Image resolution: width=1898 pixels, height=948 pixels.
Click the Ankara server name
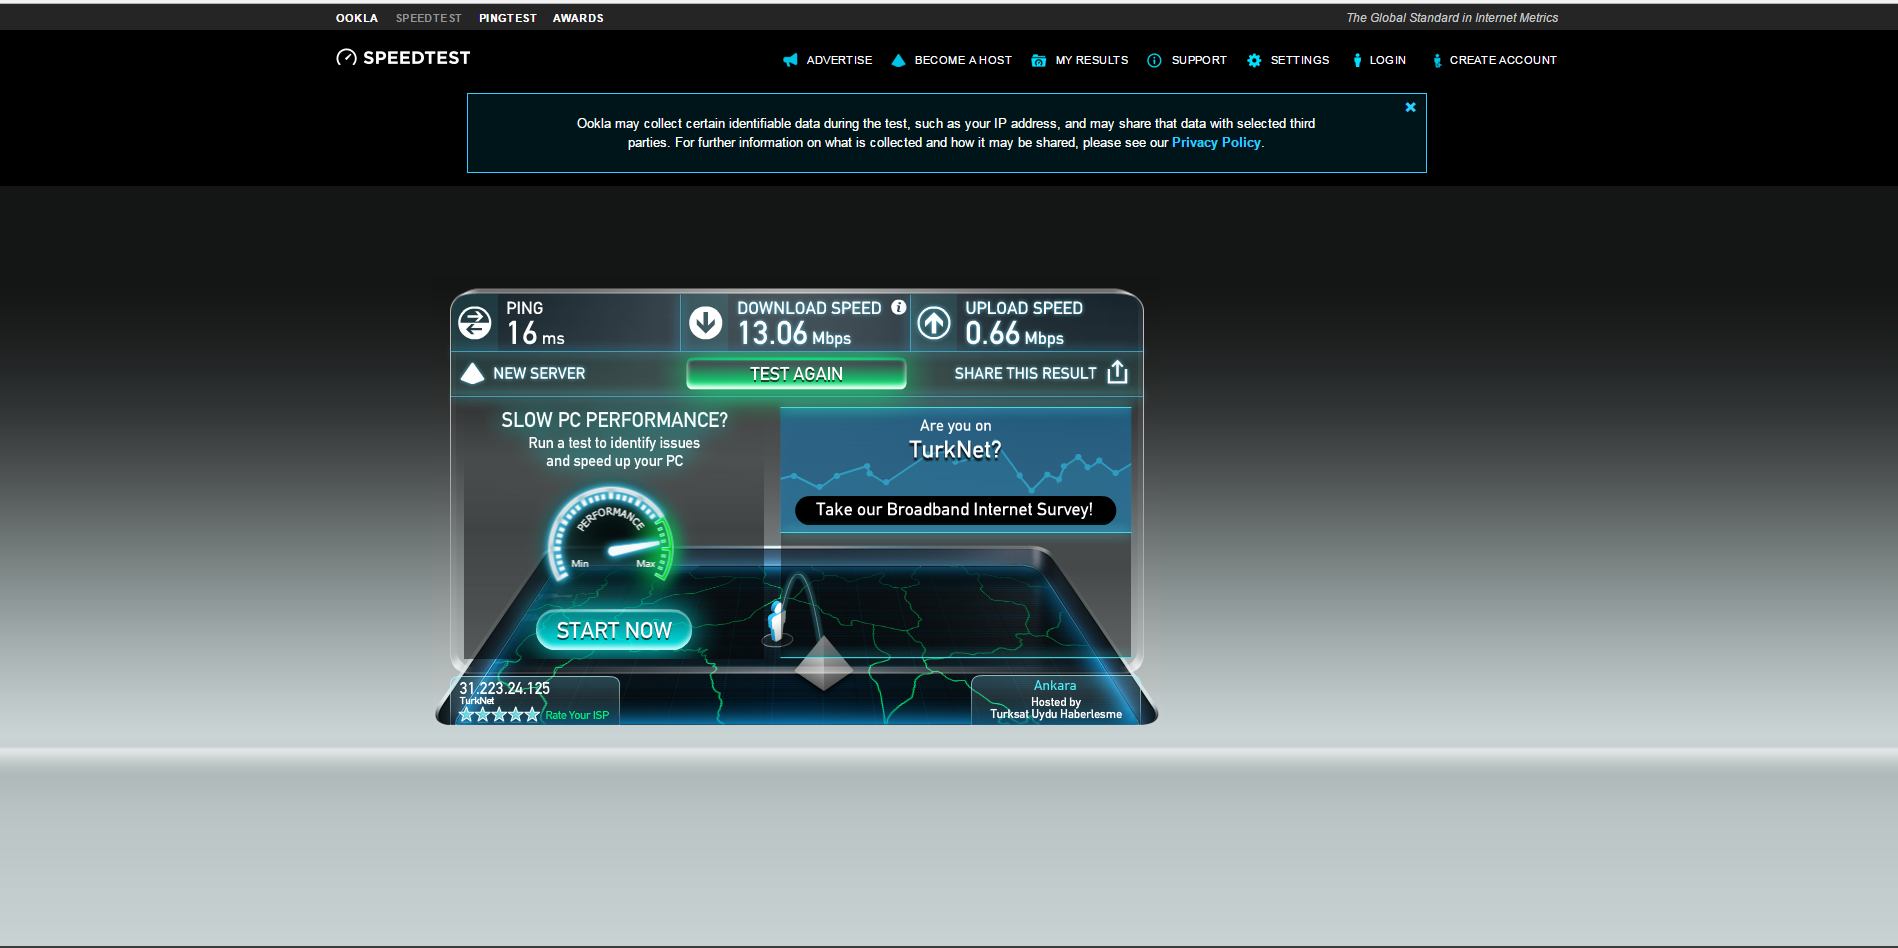pyautogui.click(x=1055, y=685)
